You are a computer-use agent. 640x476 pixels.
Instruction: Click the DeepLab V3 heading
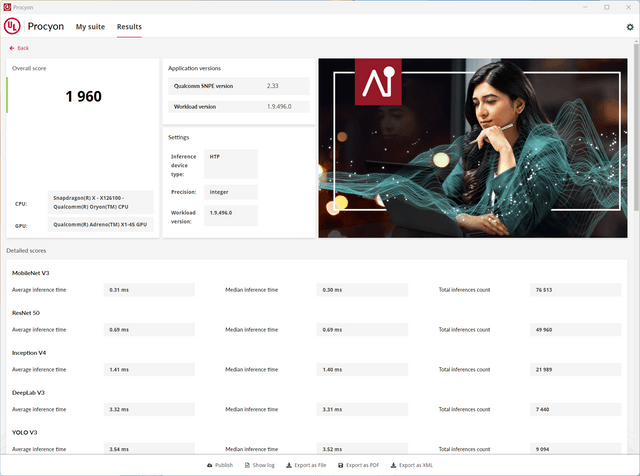click(28, 393)
